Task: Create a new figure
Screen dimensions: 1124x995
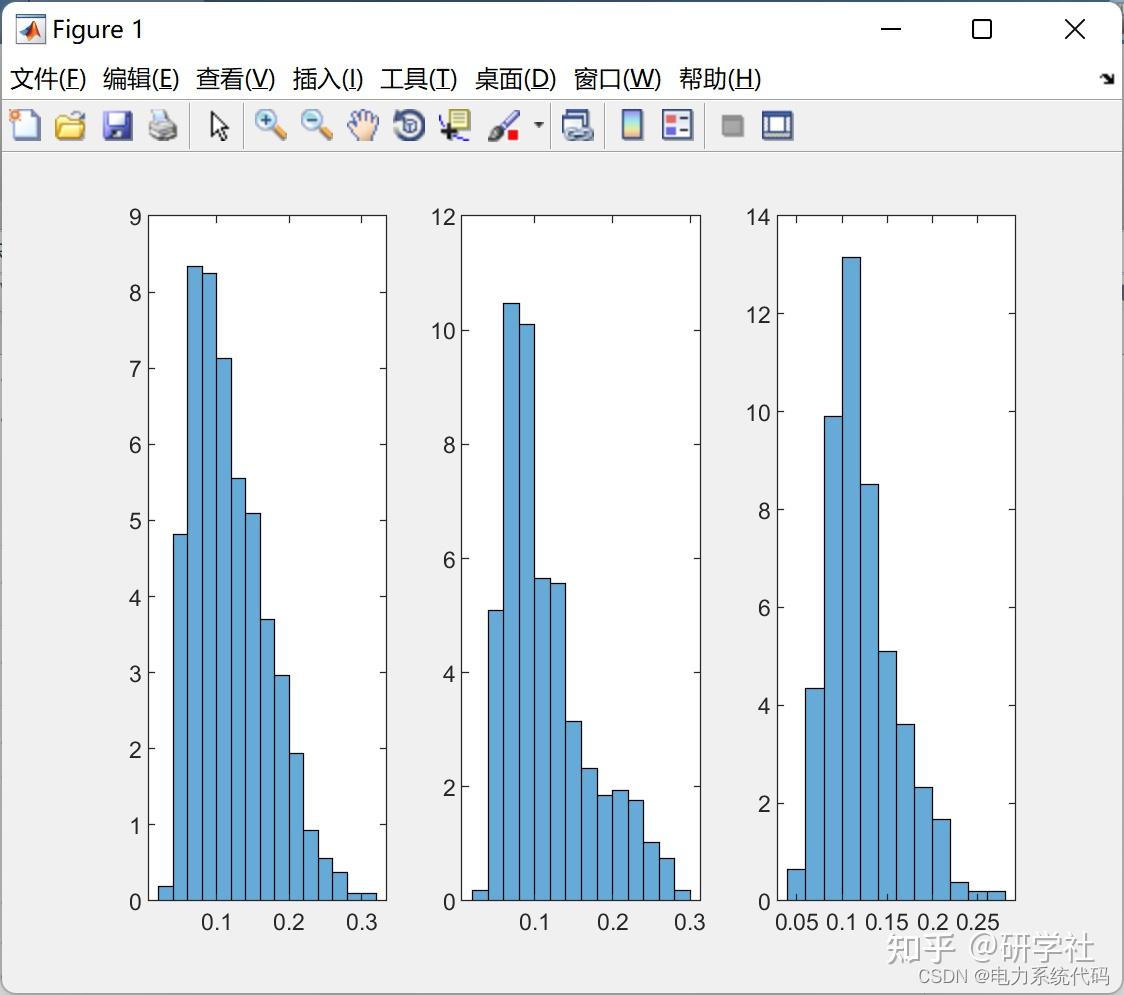Action: coord(24,125)
